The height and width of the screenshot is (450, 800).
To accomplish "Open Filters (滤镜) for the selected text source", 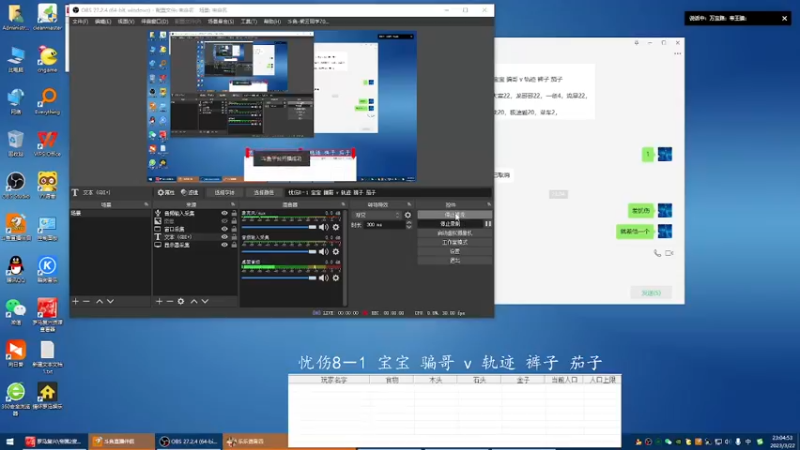I will 190,192.
